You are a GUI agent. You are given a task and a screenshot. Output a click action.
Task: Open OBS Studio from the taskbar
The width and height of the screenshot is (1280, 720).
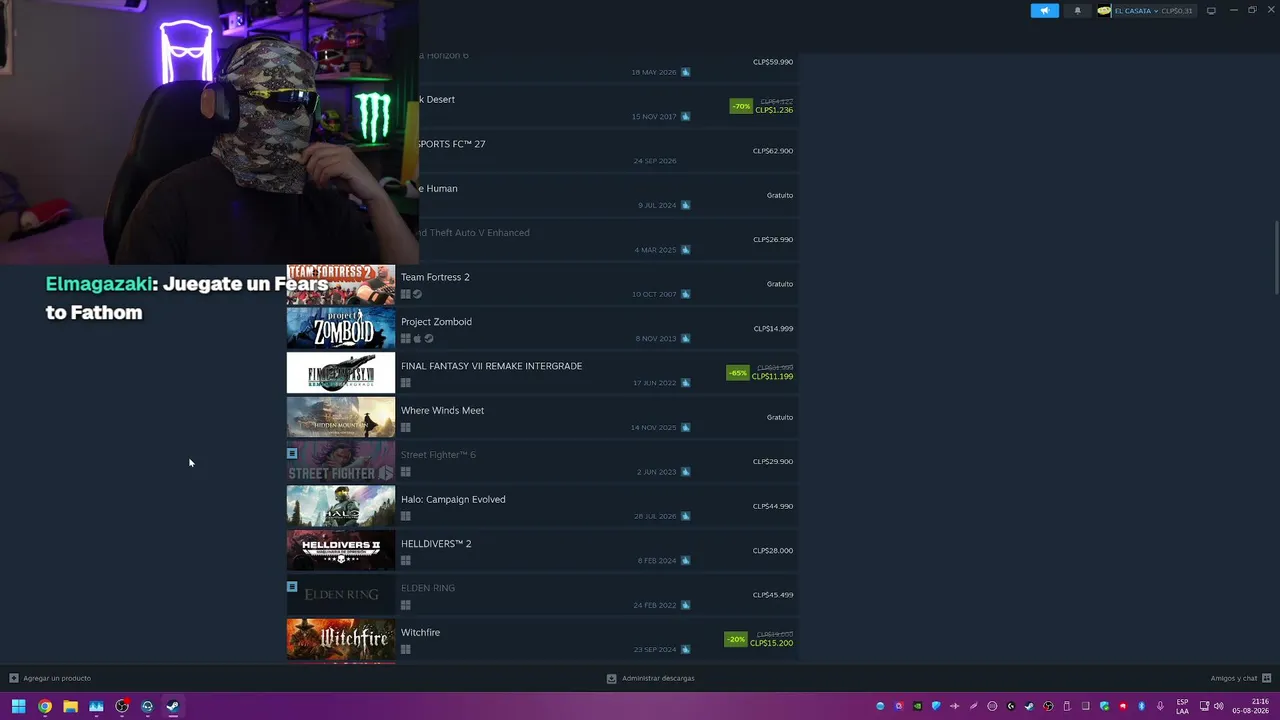(122, 706)
